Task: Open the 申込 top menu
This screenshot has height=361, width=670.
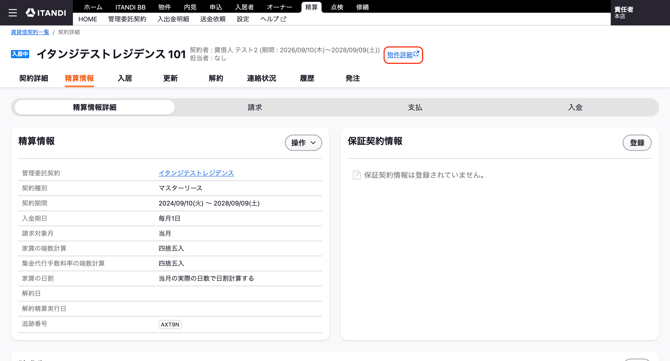Action: [x=216, y=7]
